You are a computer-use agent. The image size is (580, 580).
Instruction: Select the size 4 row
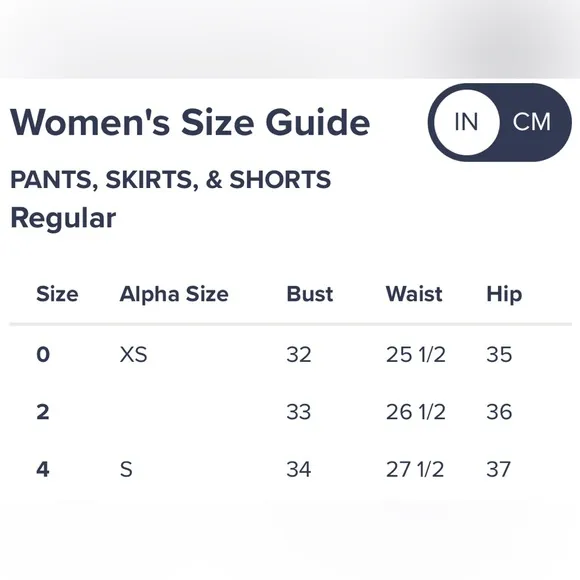tap(290, 469)
